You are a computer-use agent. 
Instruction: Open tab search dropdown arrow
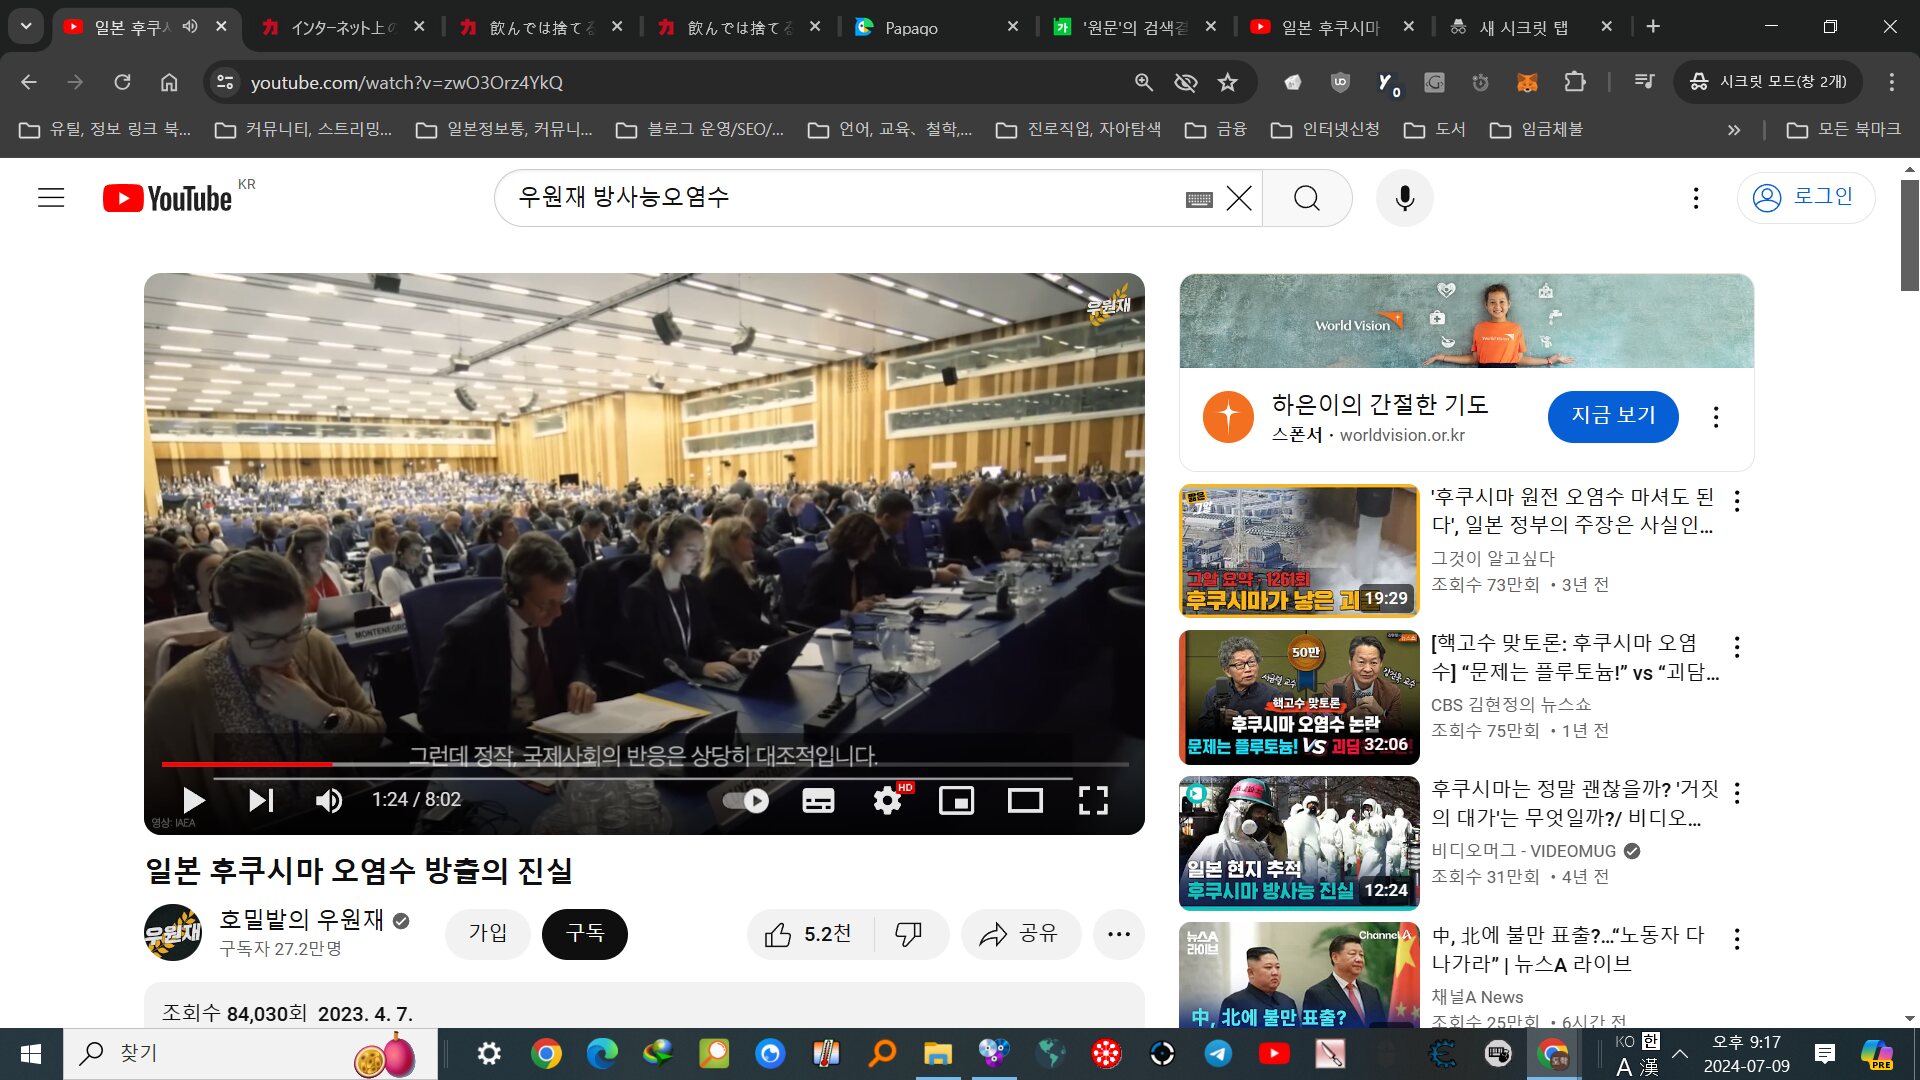point(26,27)
